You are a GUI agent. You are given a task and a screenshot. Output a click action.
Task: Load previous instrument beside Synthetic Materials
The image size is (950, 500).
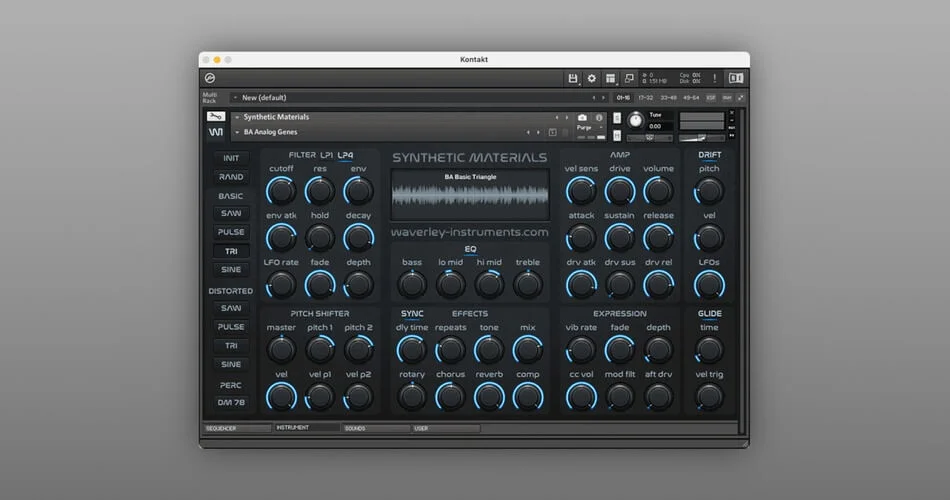pyautogui.click(x=557, y=118)
